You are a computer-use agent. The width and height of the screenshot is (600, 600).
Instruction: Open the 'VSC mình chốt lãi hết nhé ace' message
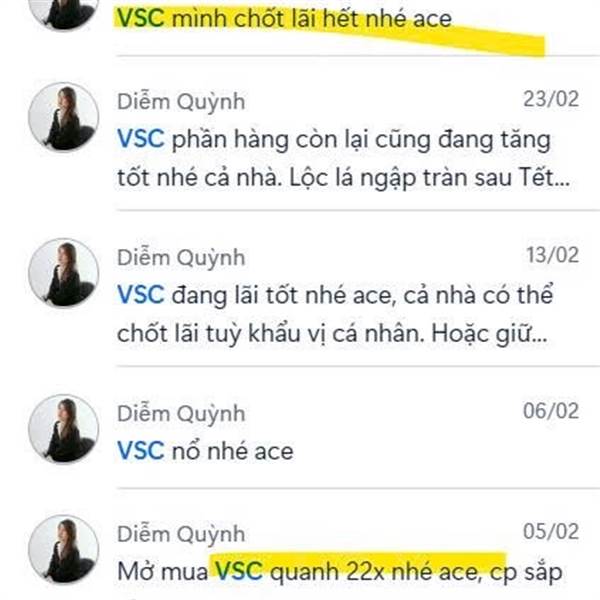point(284,18)
